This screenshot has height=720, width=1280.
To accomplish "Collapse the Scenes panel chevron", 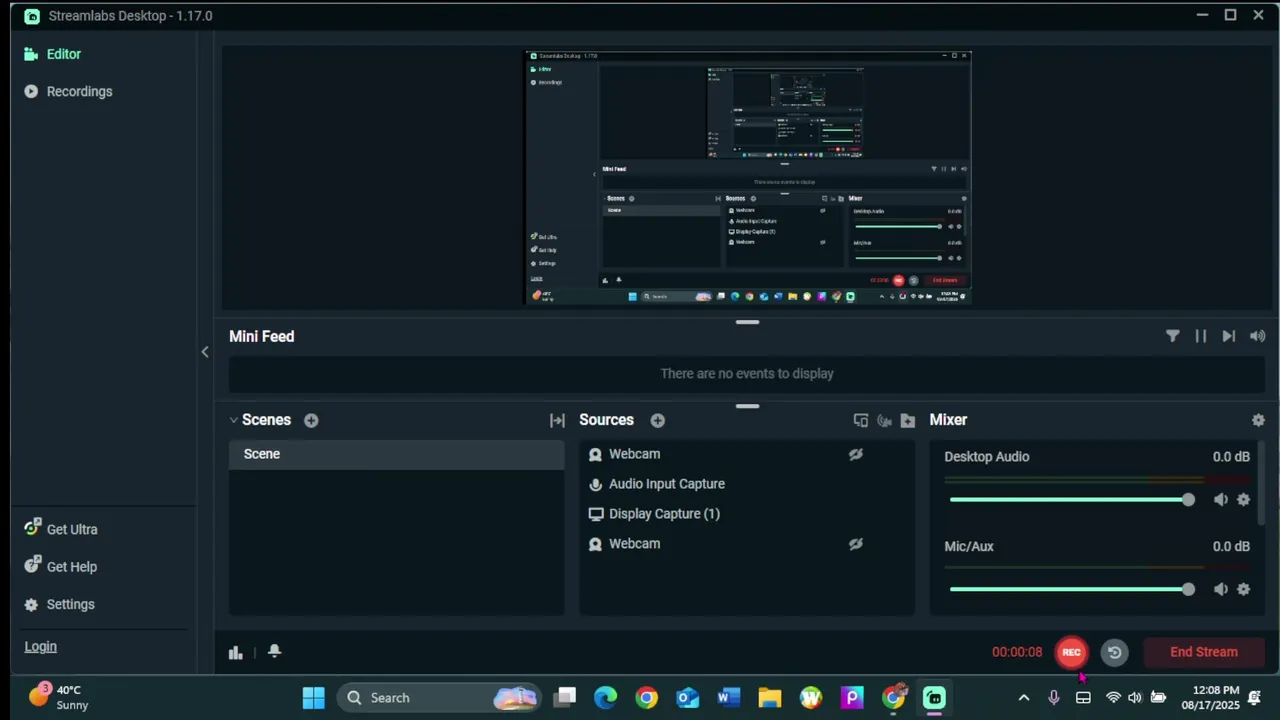I will pos(233,420).
